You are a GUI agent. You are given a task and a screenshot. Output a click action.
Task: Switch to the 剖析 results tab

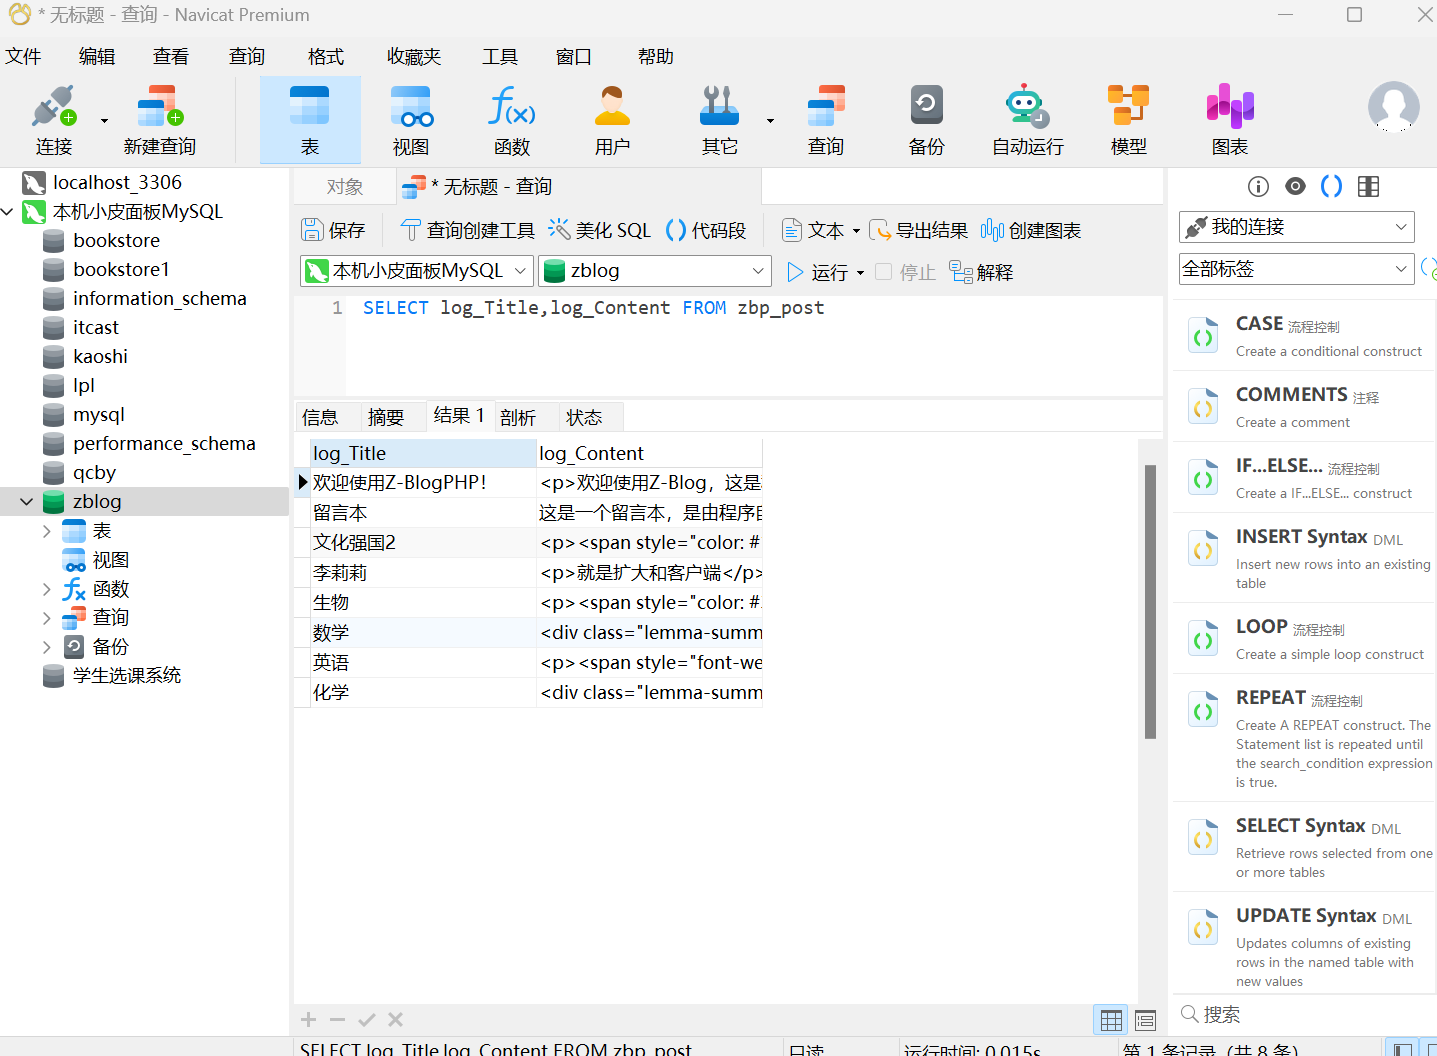518,417
